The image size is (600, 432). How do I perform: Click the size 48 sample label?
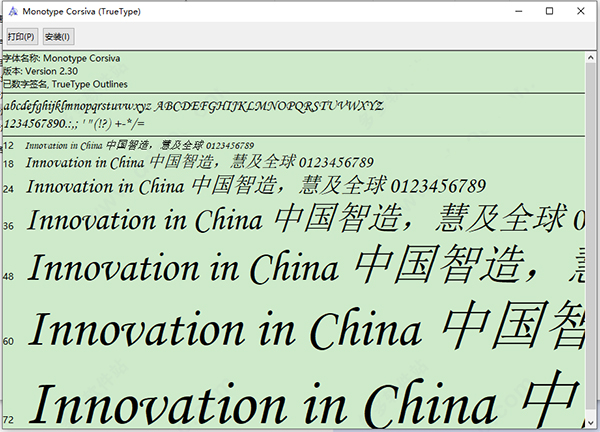click(8, 276)
